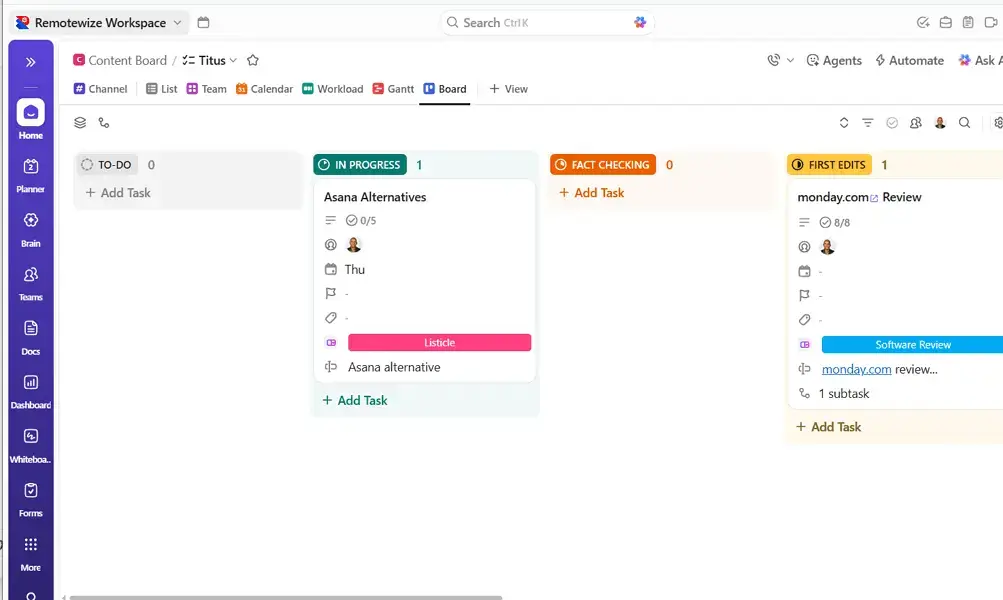Click the assignee avatar on Asana Alternatives
This screenshot has height=600, width=1003.
click(353, 244)
